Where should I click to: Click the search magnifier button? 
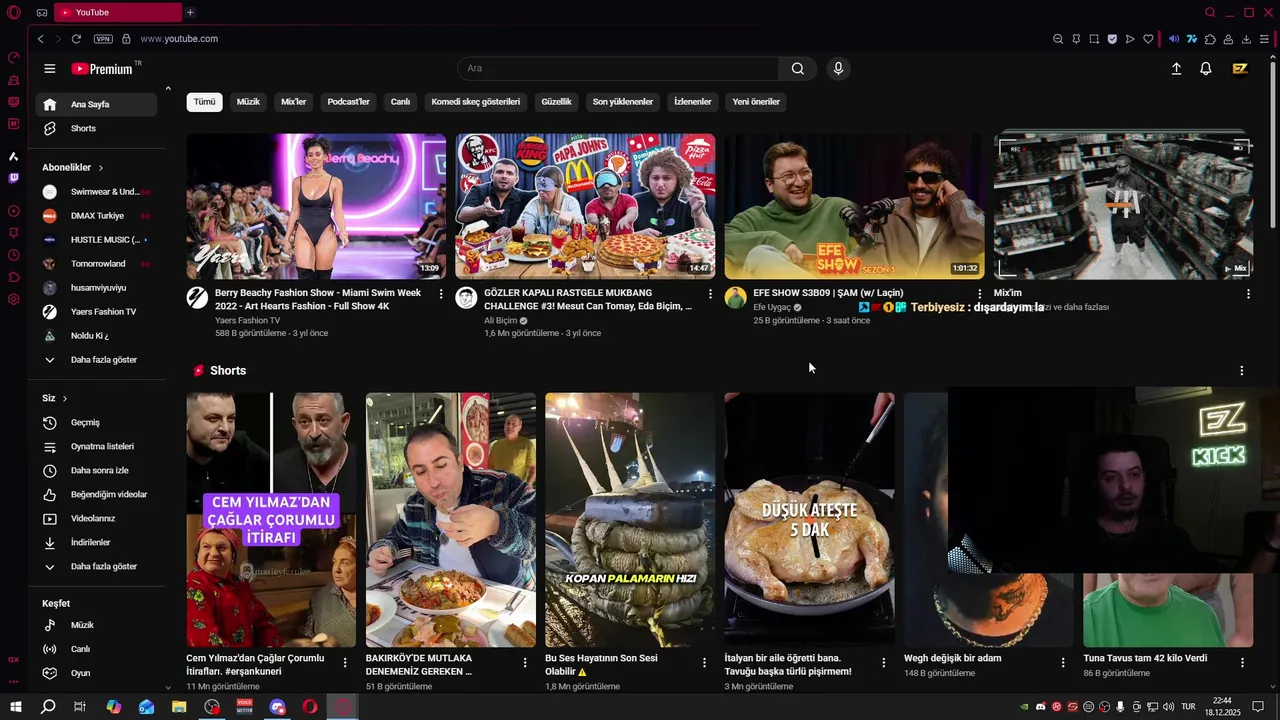(797, 69)
